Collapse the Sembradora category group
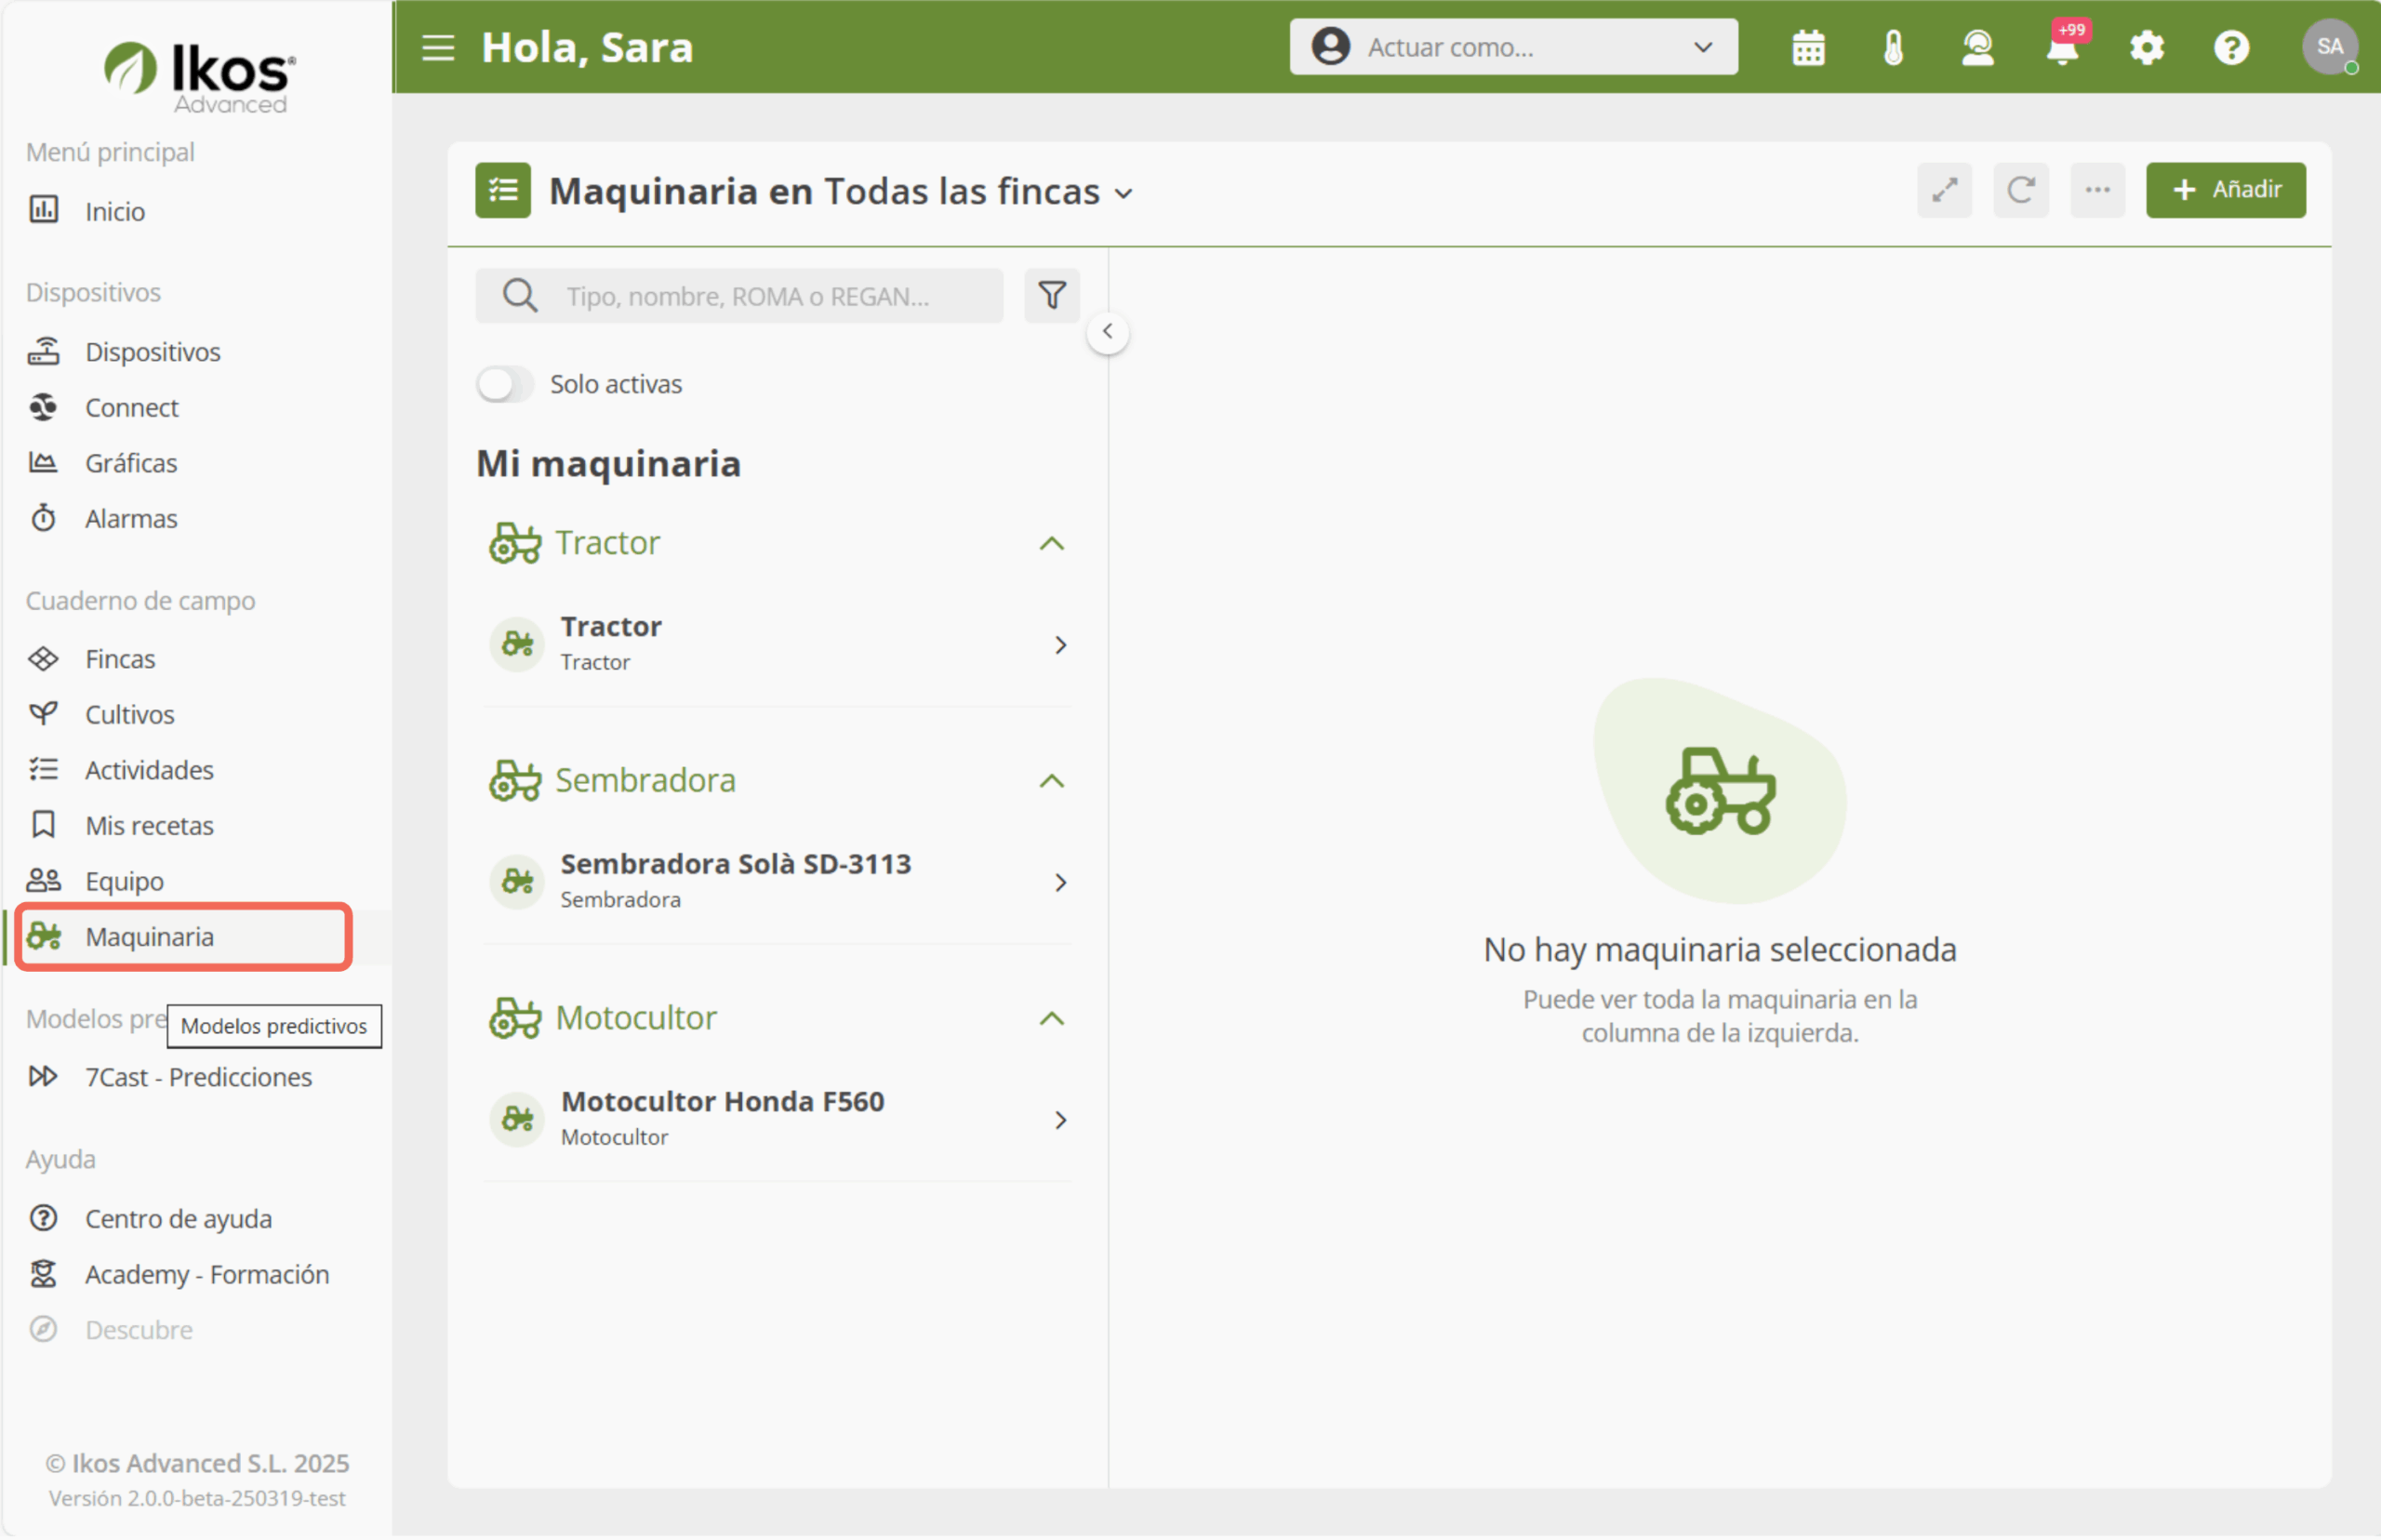Viewport: 2381px width, 1540px height. pos(1051,781)
